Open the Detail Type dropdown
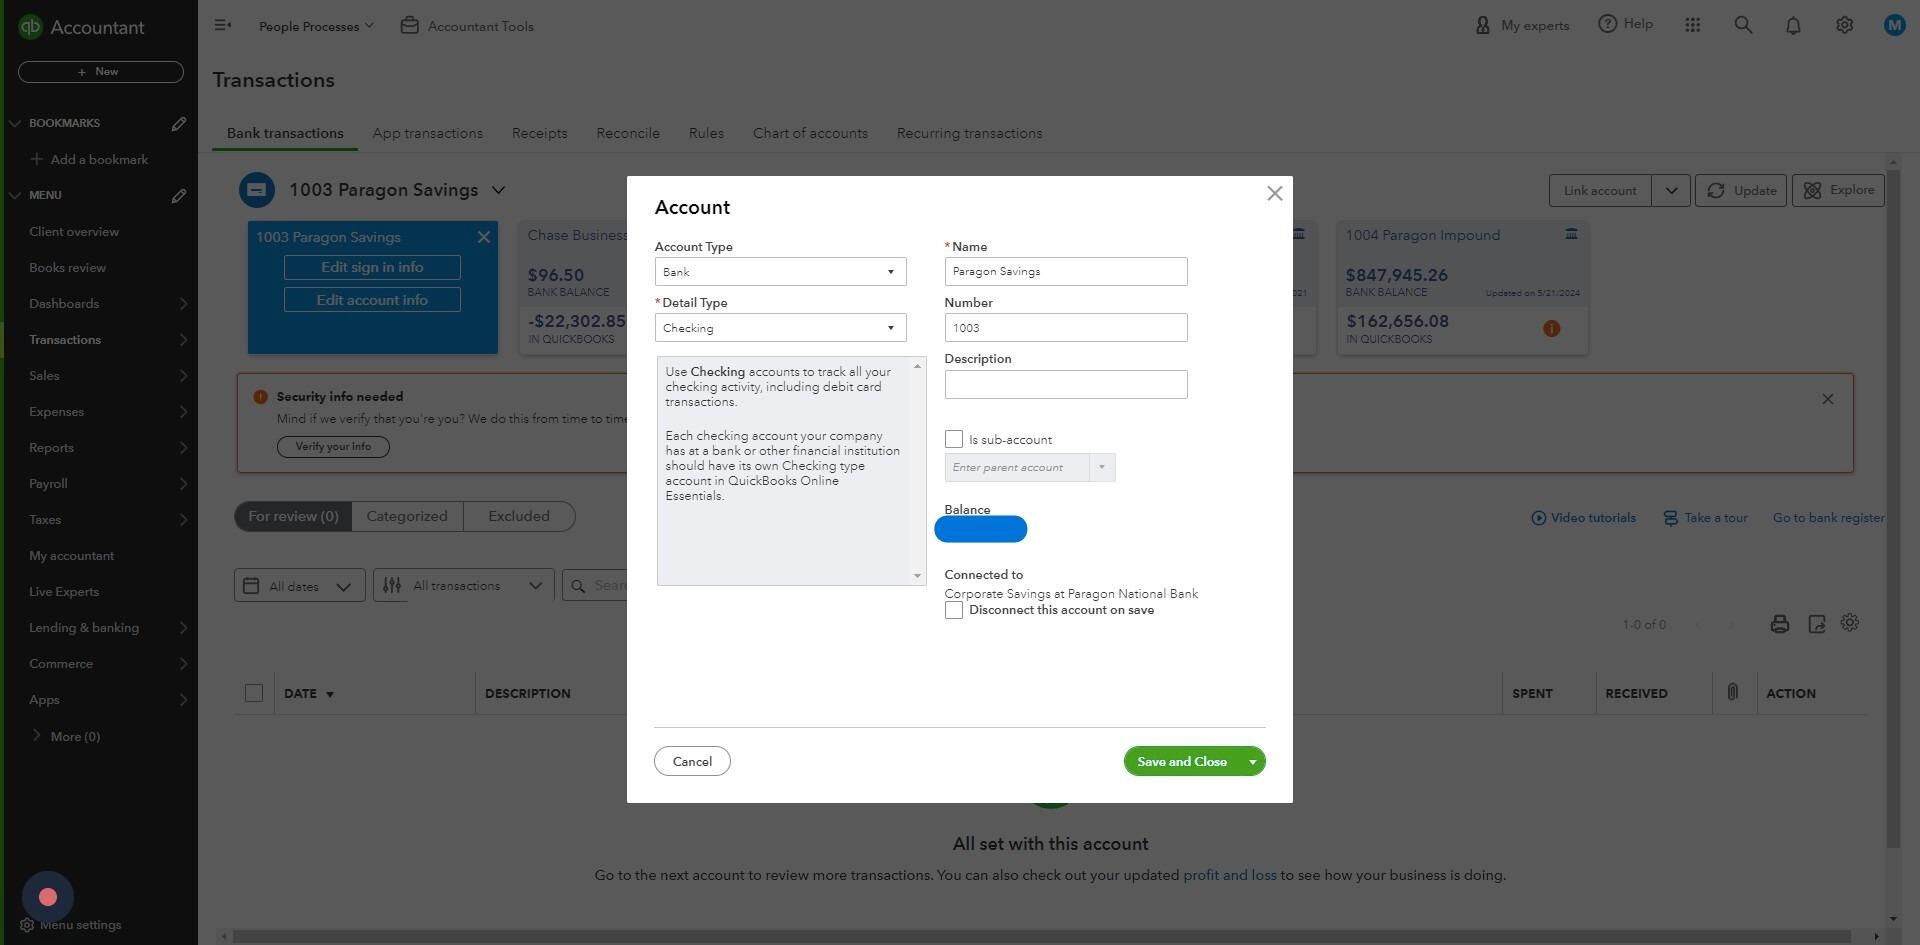The width and height of the screenshot is (1920, 945). (x=781, y=328)
